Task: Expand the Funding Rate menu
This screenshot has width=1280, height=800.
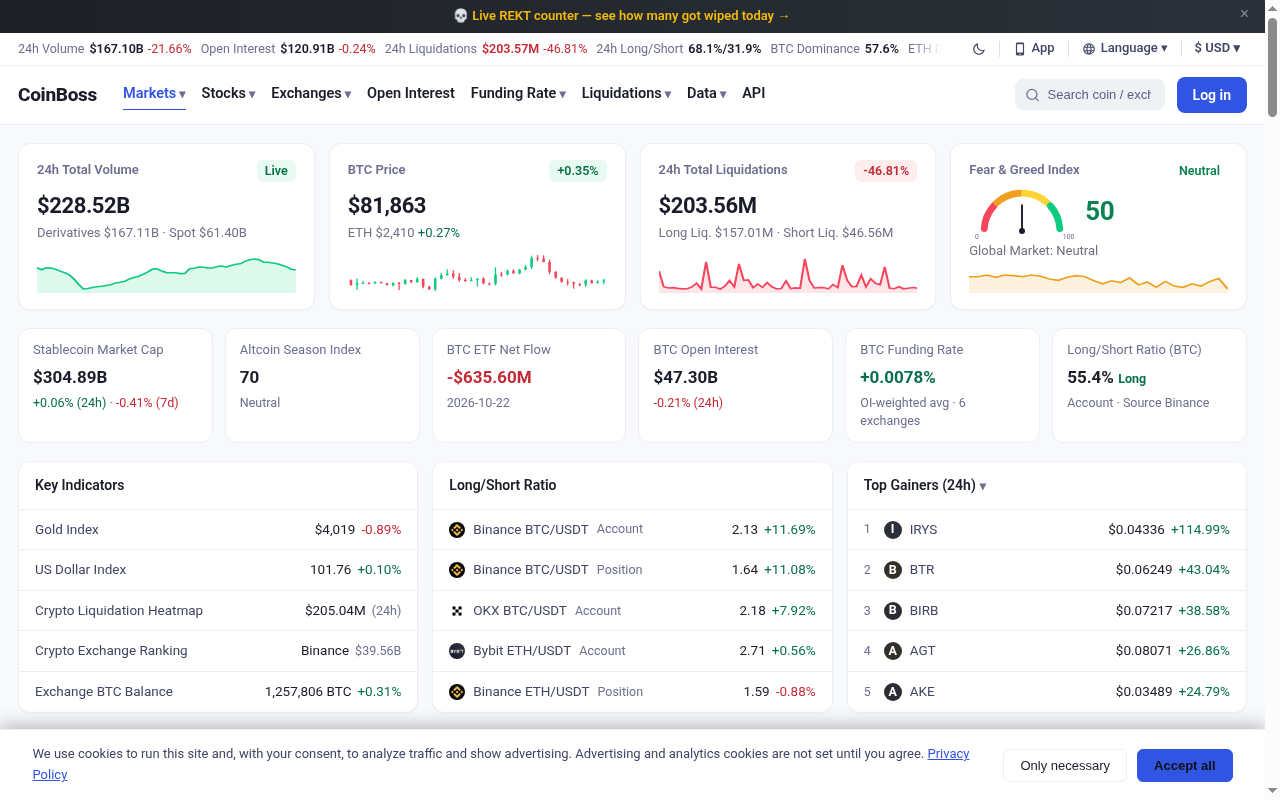Action: pyautogui.click(x=518, y=93)
